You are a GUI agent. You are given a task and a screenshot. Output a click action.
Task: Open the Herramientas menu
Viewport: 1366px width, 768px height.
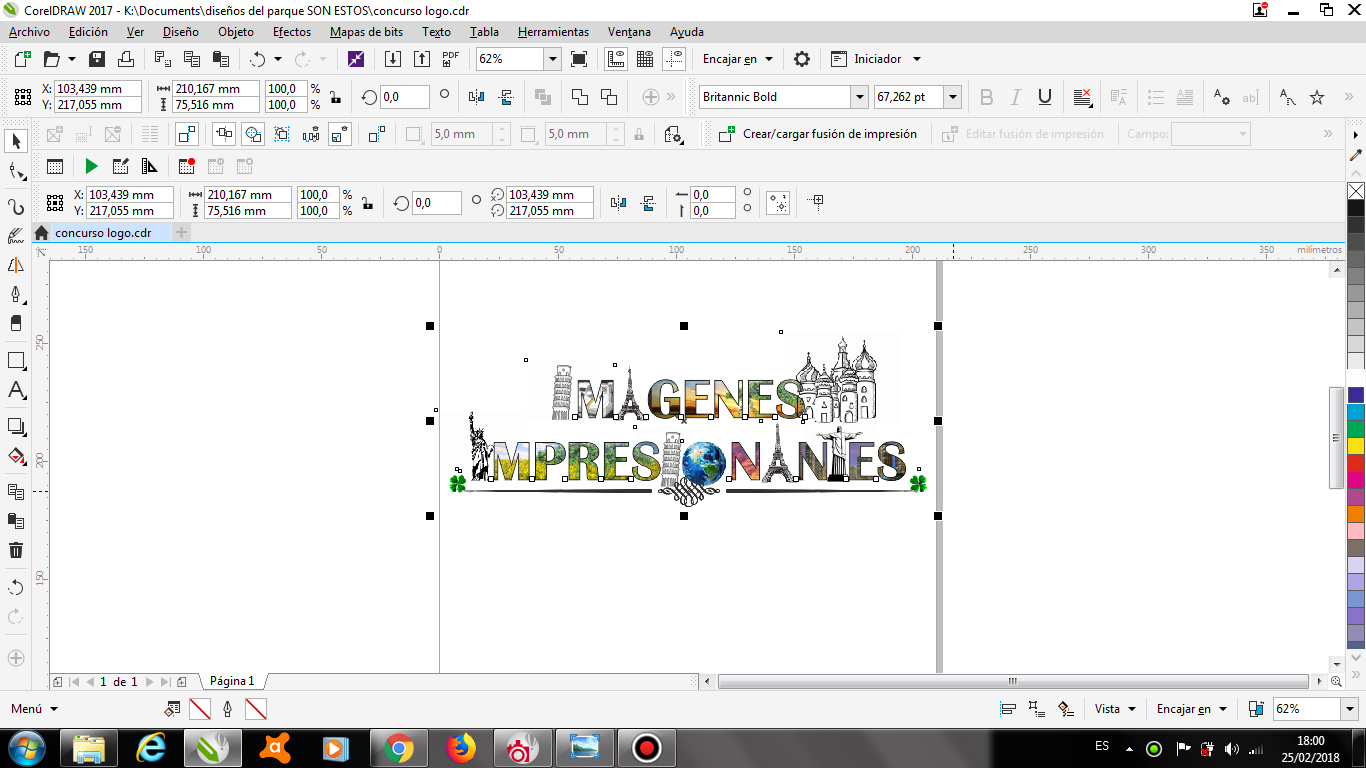(x=553, y=32)
